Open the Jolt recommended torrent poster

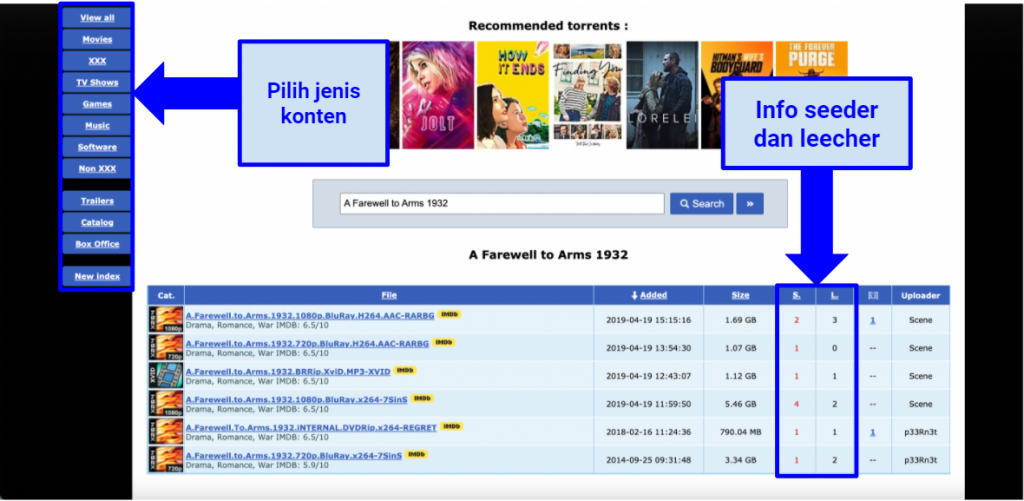click(437, 95)
